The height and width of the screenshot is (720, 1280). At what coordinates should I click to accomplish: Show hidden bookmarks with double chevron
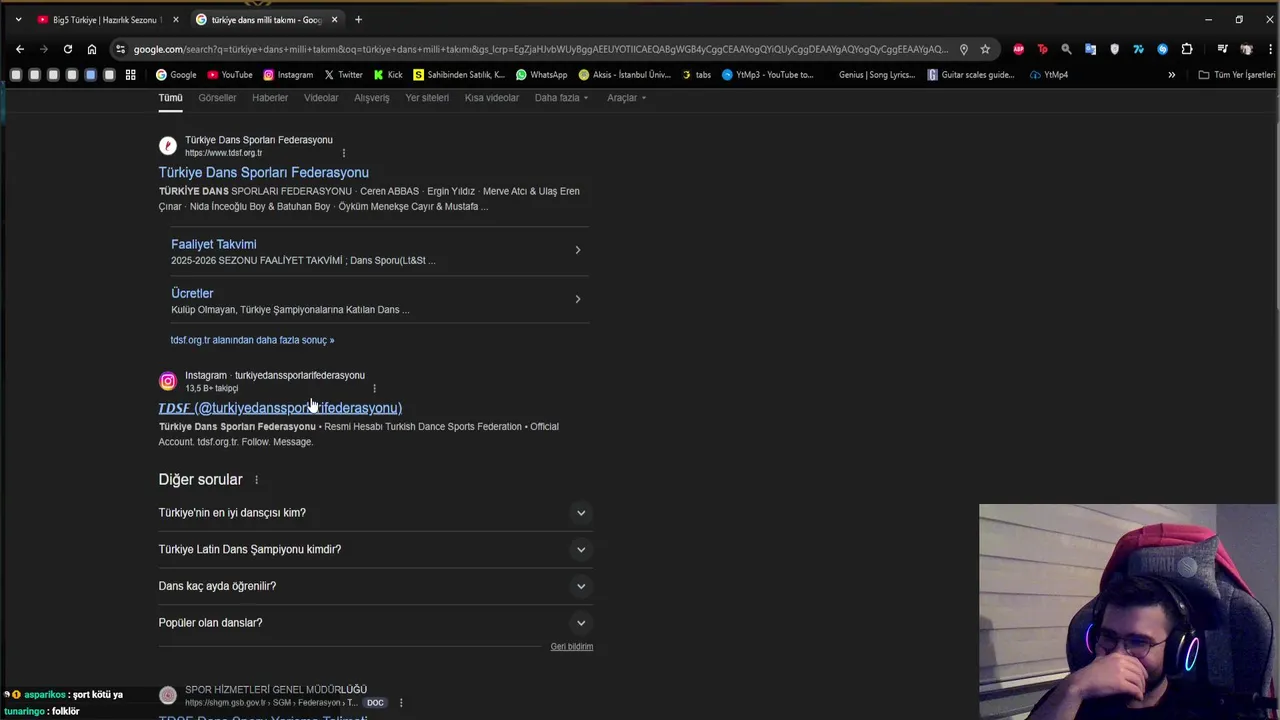coord(1171,75)
